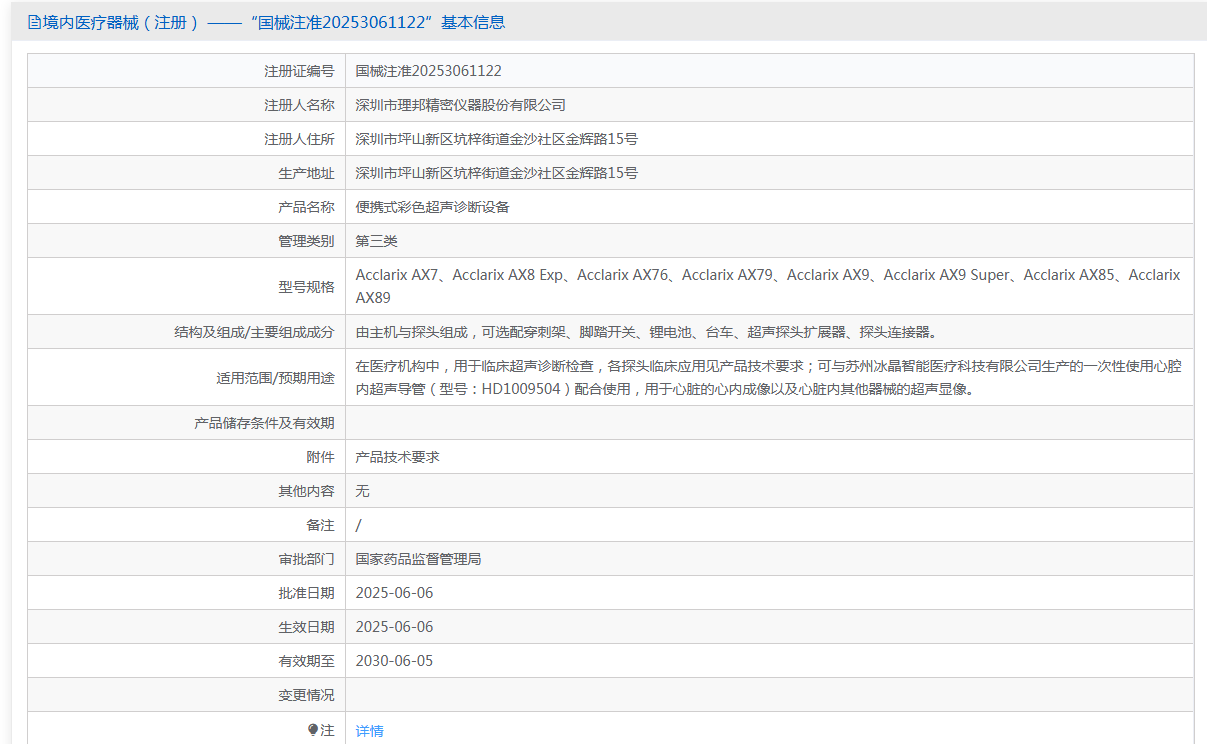Click the 批准日期 label
Image resolution: width=1207 pixels, height=744 pixels.
click(x=306, y=593)
